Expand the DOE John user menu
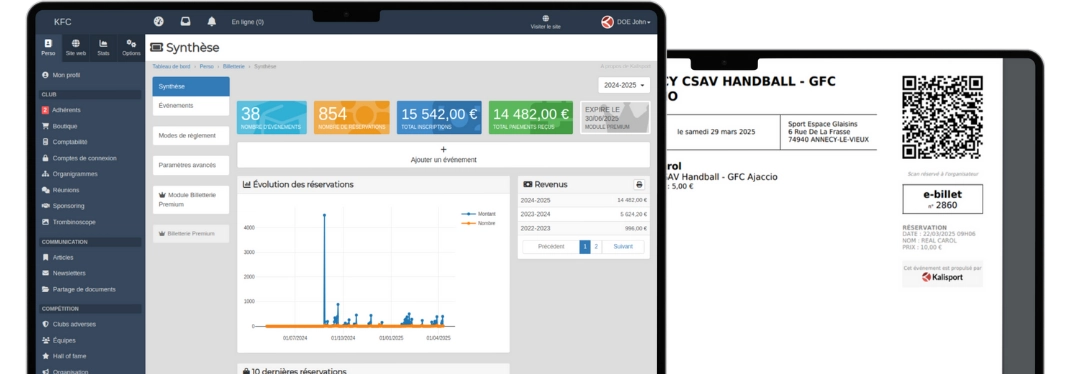The width and height of the screenshot is (1070, 374). pyautogui.click(x=626, y=22)
